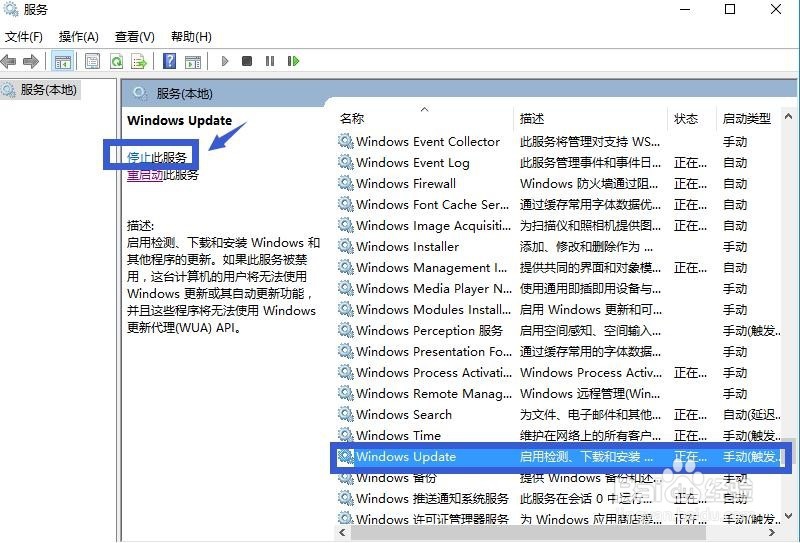Select the Windows Image Acquisiti... name

coord(434,226)
